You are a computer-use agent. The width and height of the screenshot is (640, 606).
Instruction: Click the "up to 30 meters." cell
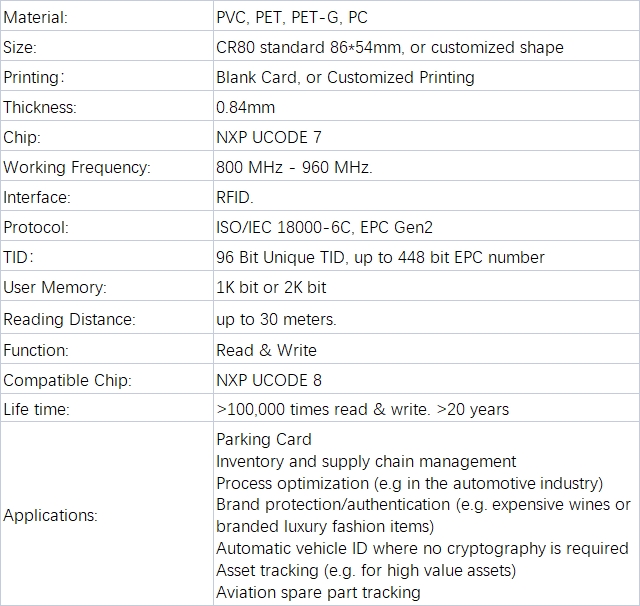[276, 319]
